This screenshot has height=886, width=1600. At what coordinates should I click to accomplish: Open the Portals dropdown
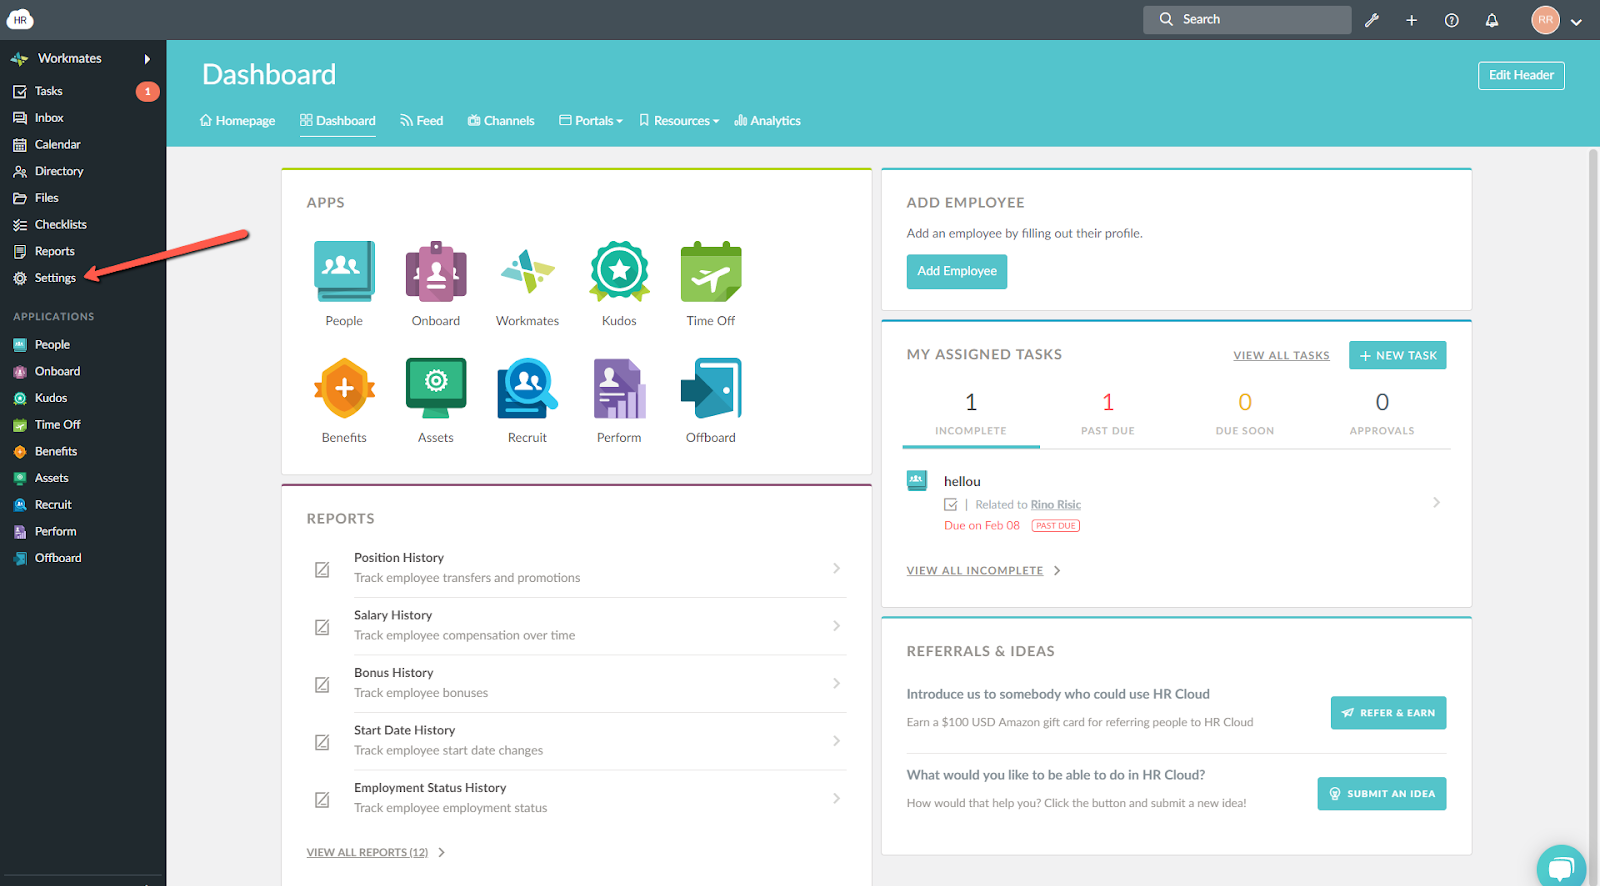tap(591, 121)
